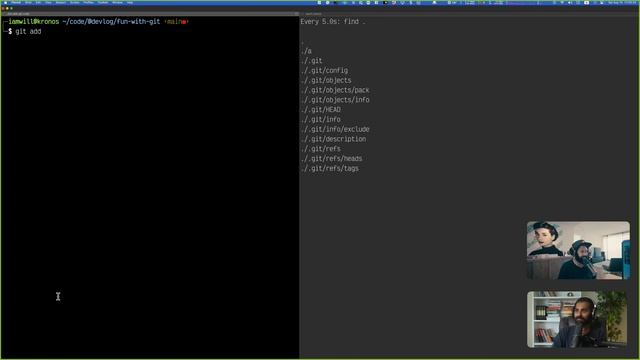Select the './.git/info/exclude' line
The height and width of the screenshot is (360, 640).
335,129
